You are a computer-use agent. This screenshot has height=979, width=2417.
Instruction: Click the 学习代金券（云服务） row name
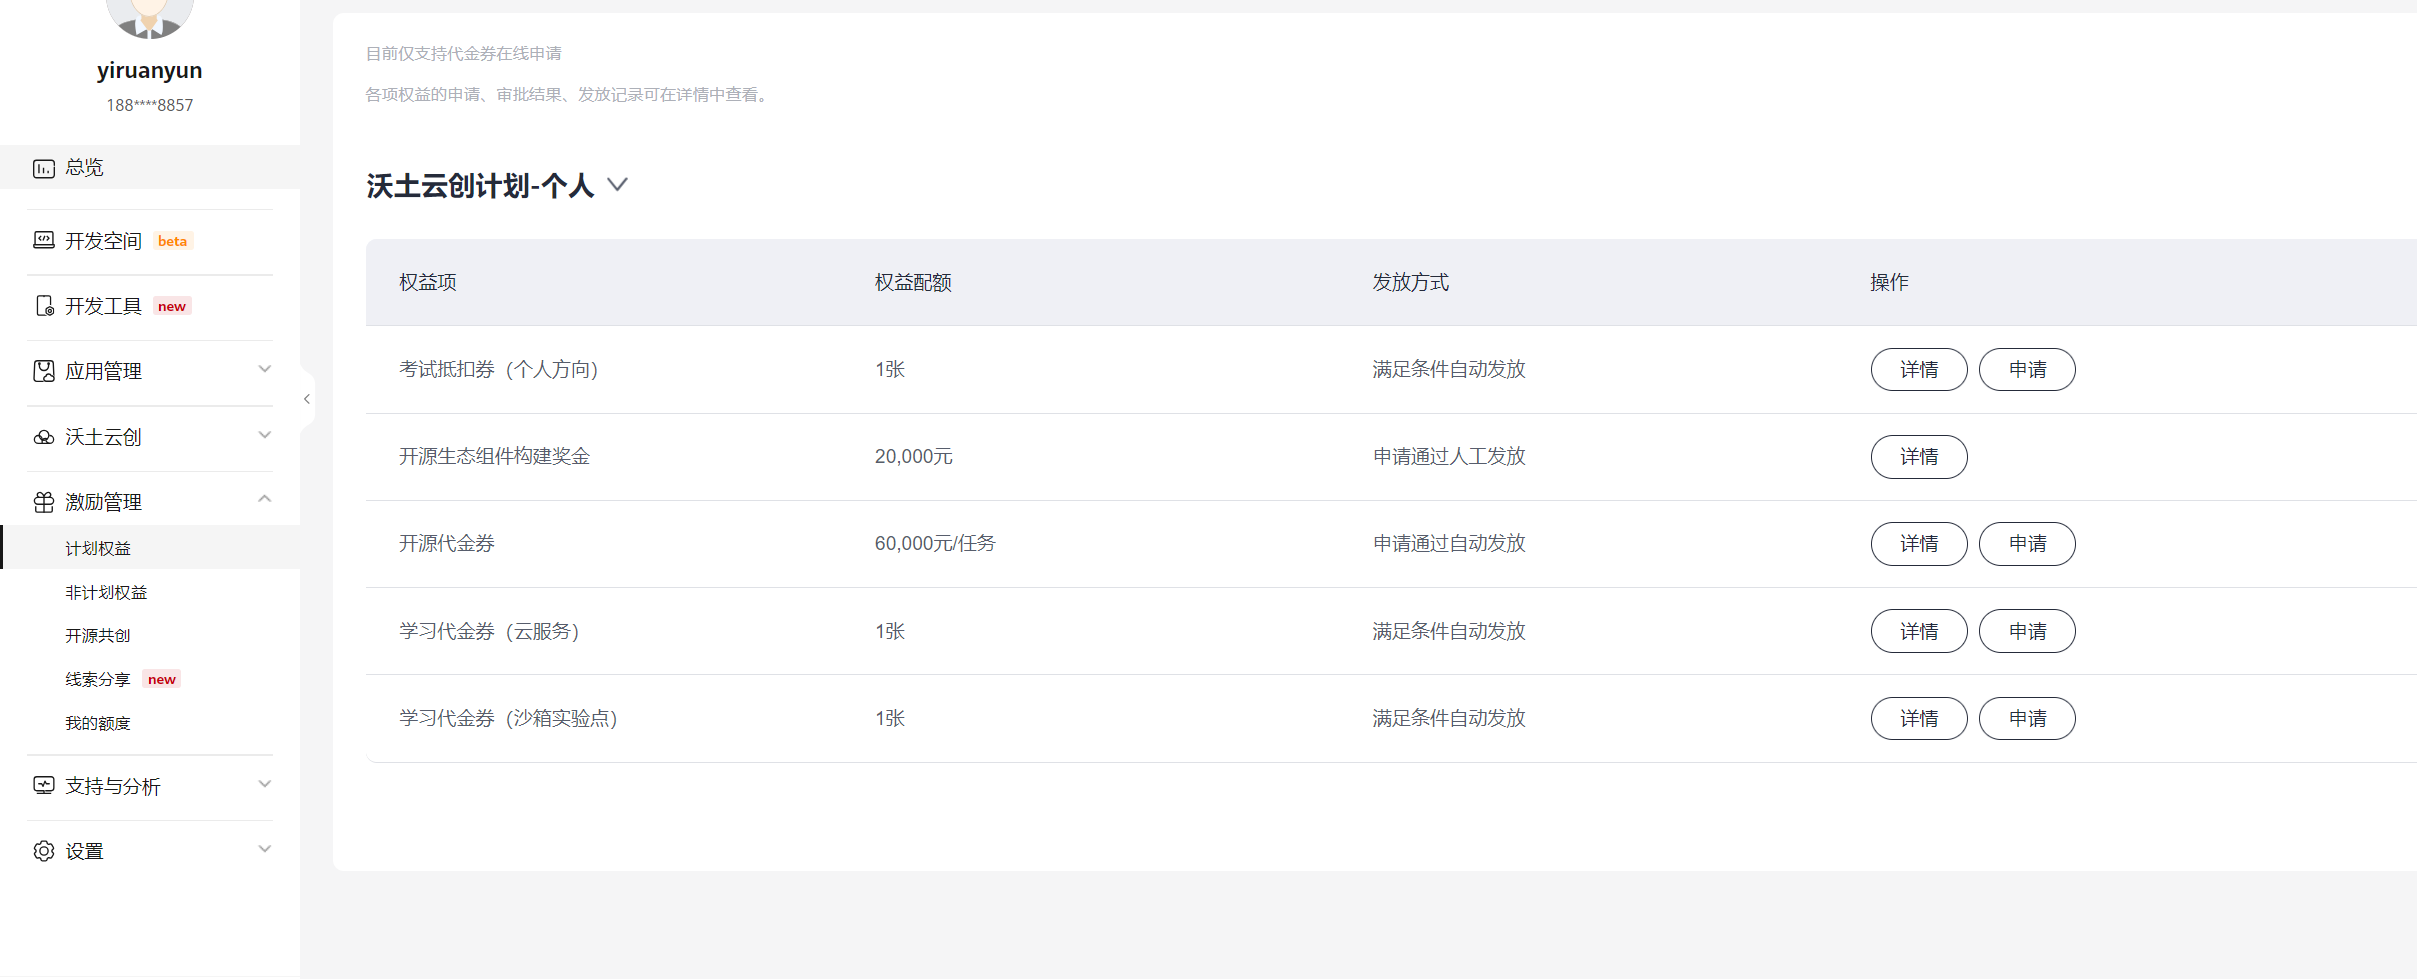(490, 631)
